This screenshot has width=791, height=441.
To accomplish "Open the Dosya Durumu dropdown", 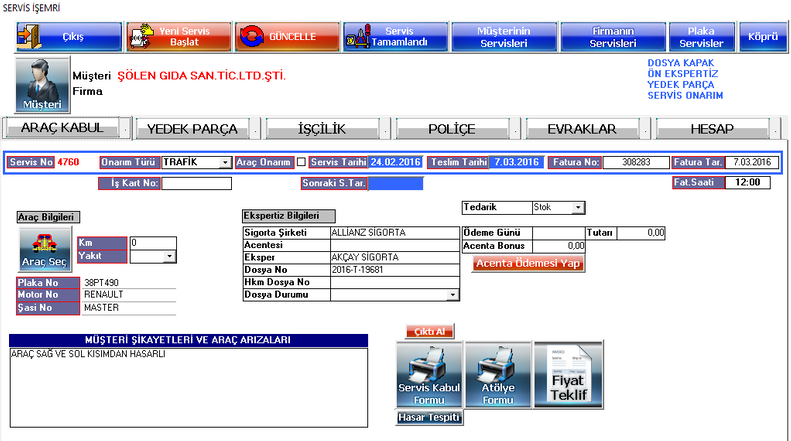I will [453, 295].
